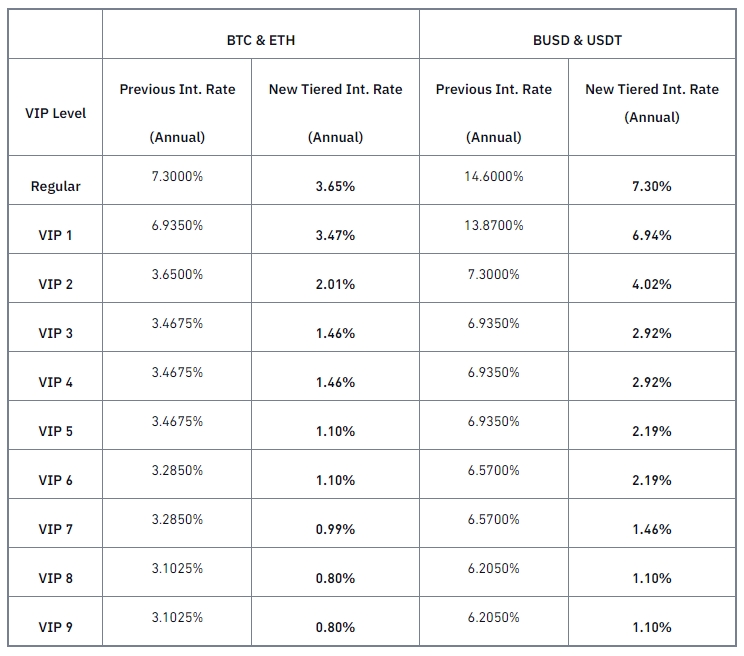Click the 3.65% new tiered rate
The image size is (744, 656).
[x=335, y=186]
